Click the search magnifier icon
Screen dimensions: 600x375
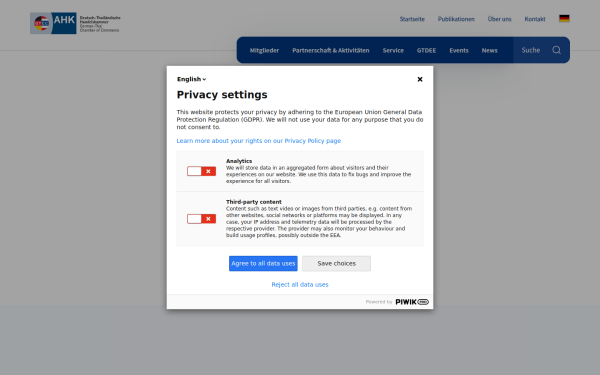click(x=556, y=50)
